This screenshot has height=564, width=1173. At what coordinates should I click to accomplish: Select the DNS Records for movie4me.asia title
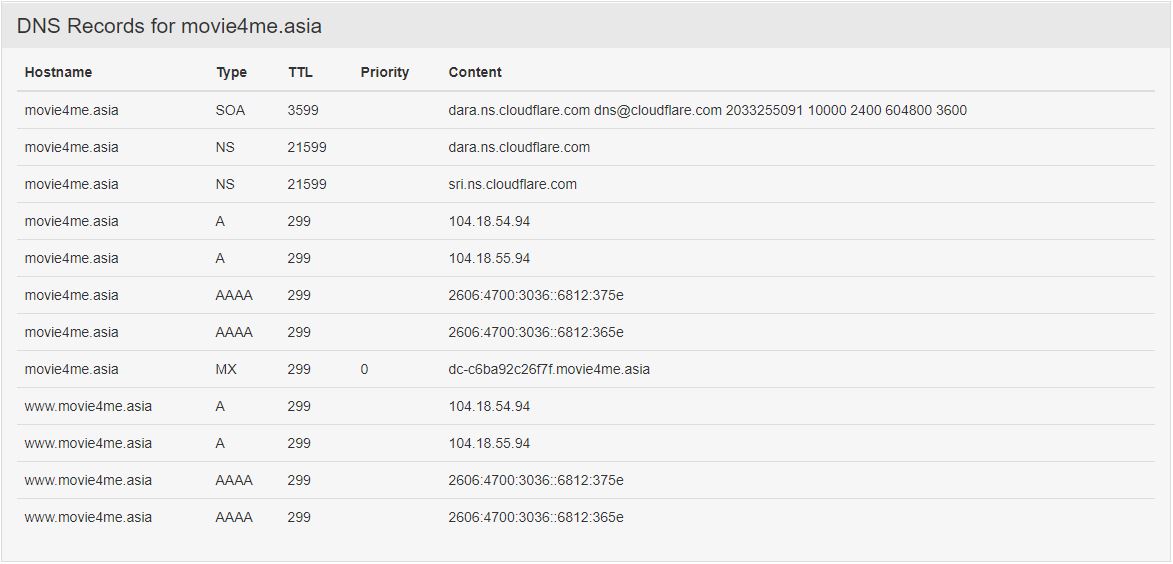(x=169, y=26)
